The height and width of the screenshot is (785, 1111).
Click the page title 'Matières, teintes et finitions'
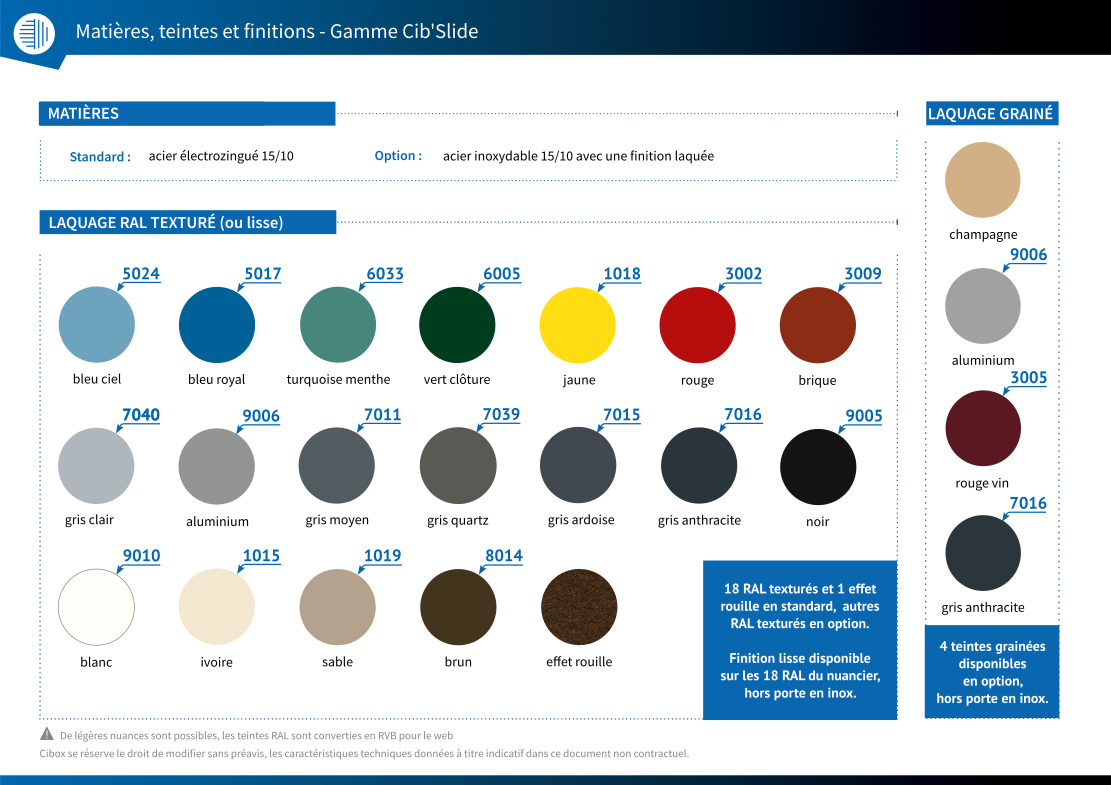[195, 31]
